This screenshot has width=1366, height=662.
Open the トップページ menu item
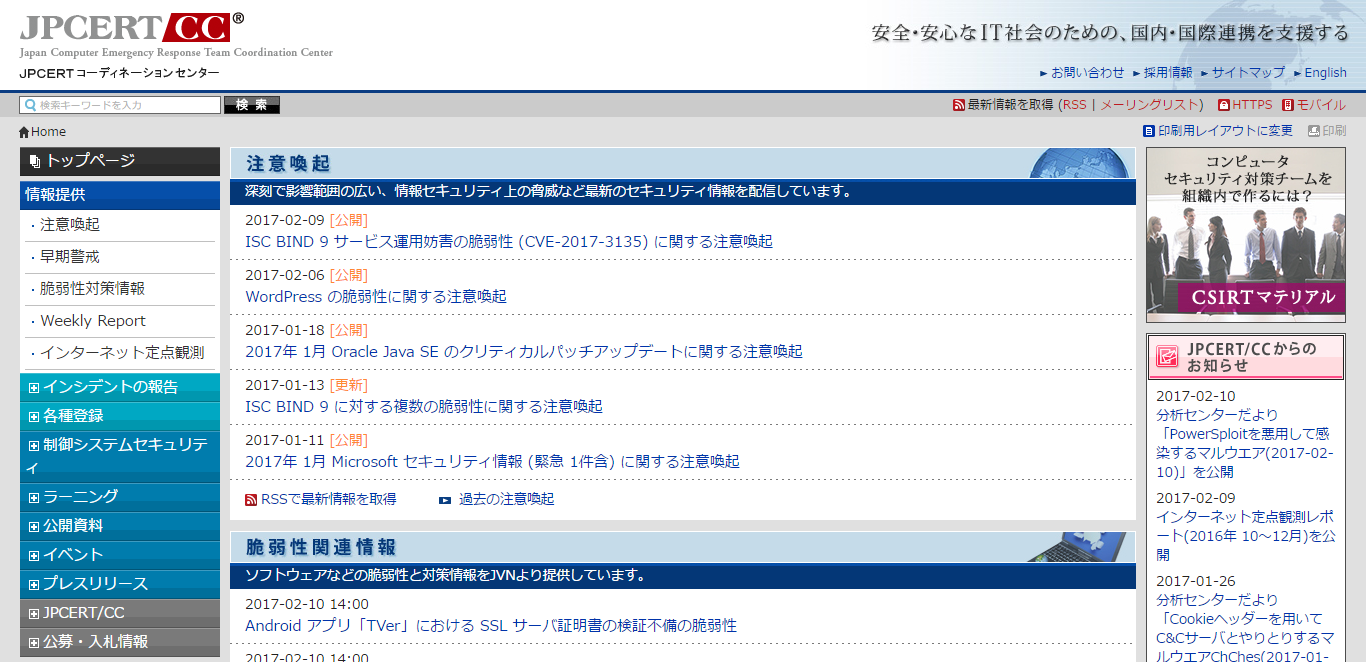120,161
